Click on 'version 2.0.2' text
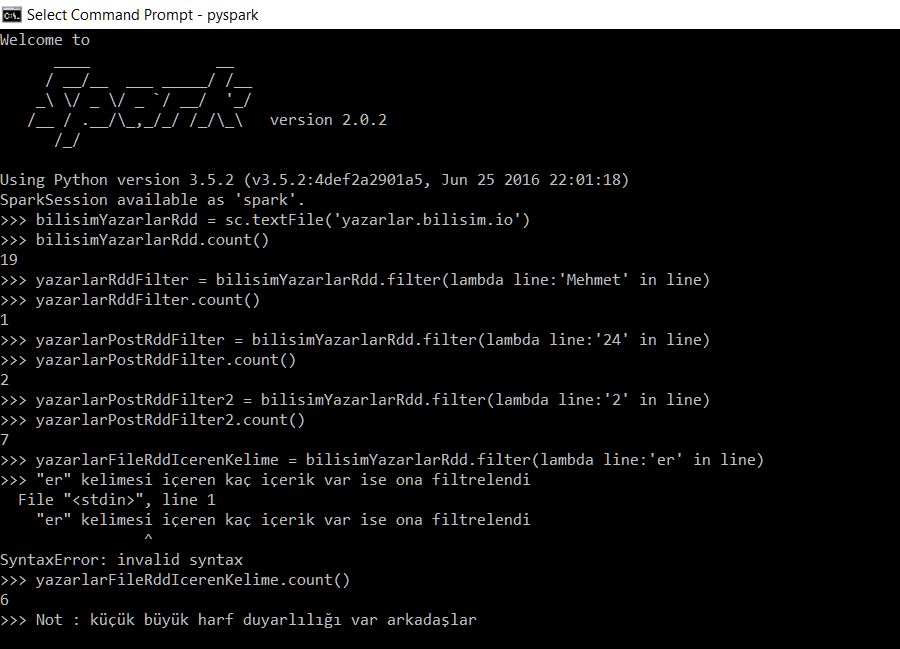Image resolution: width=900 pixels, height=649 pixels. [x=328, y=120]
